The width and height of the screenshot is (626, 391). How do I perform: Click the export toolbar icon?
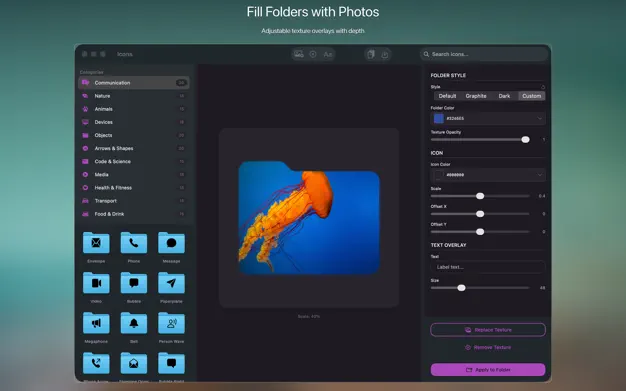(385, 54)
